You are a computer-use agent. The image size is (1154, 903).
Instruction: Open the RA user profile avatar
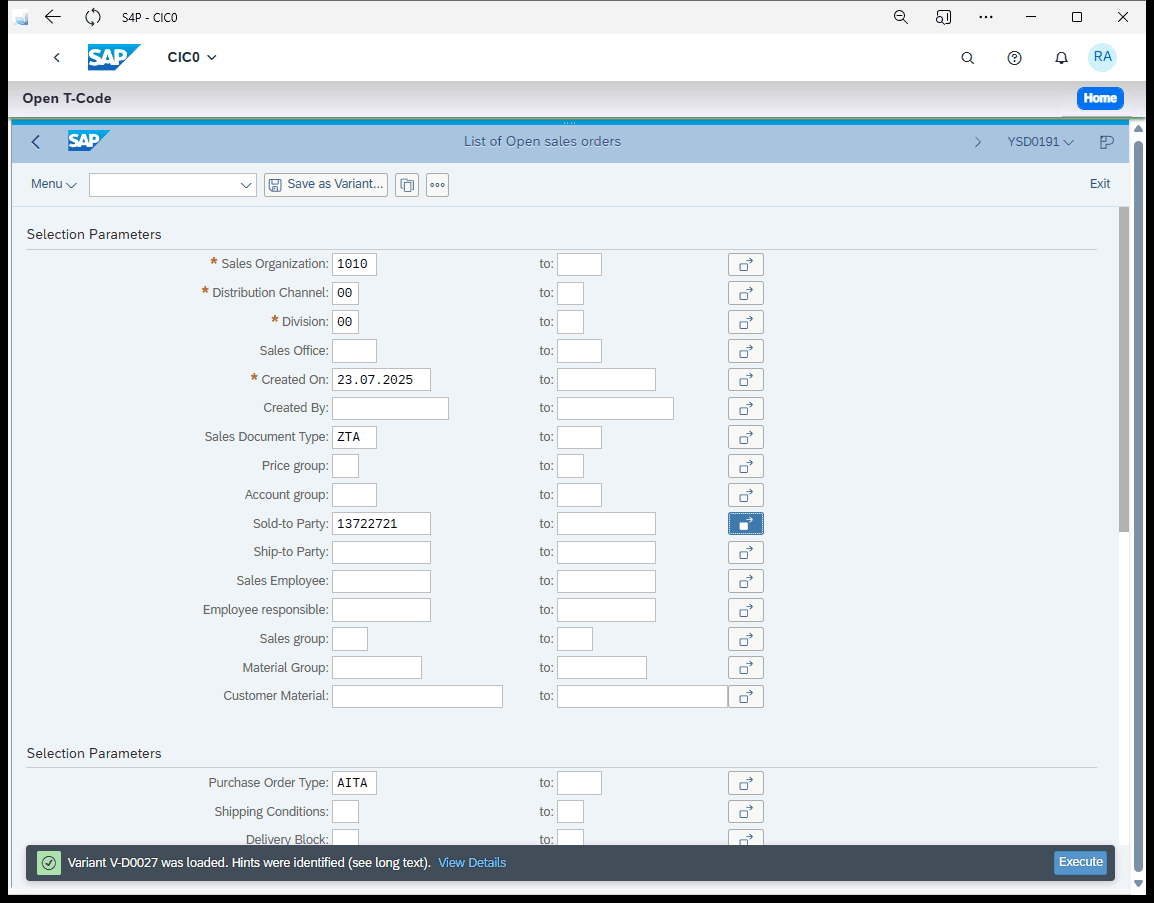1102,57
